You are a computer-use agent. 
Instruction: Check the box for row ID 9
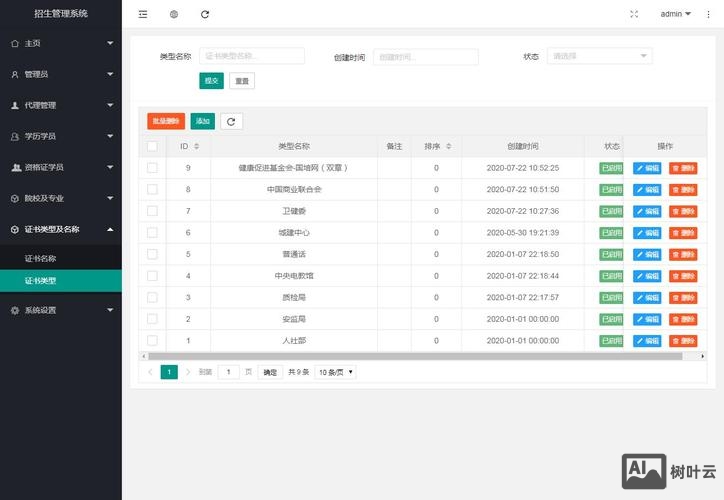point(152,168)
